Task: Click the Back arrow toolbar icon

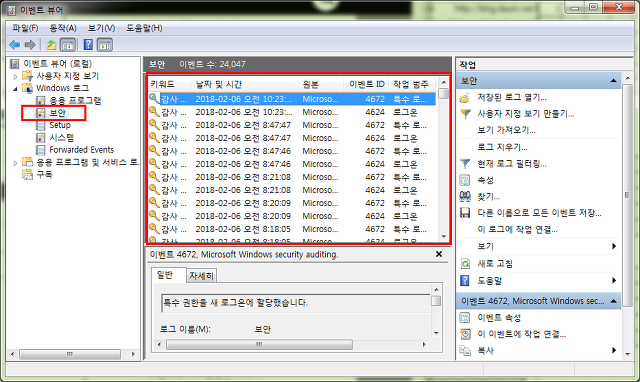Action: click(x=15, y=44)
